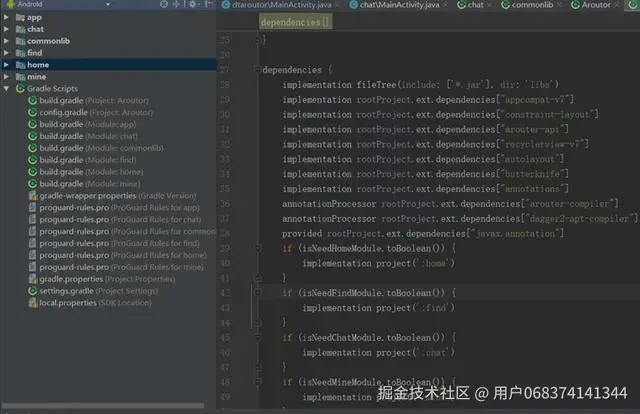Click the "arouter-compiler" annotationProcessor line

click(450, 204)
